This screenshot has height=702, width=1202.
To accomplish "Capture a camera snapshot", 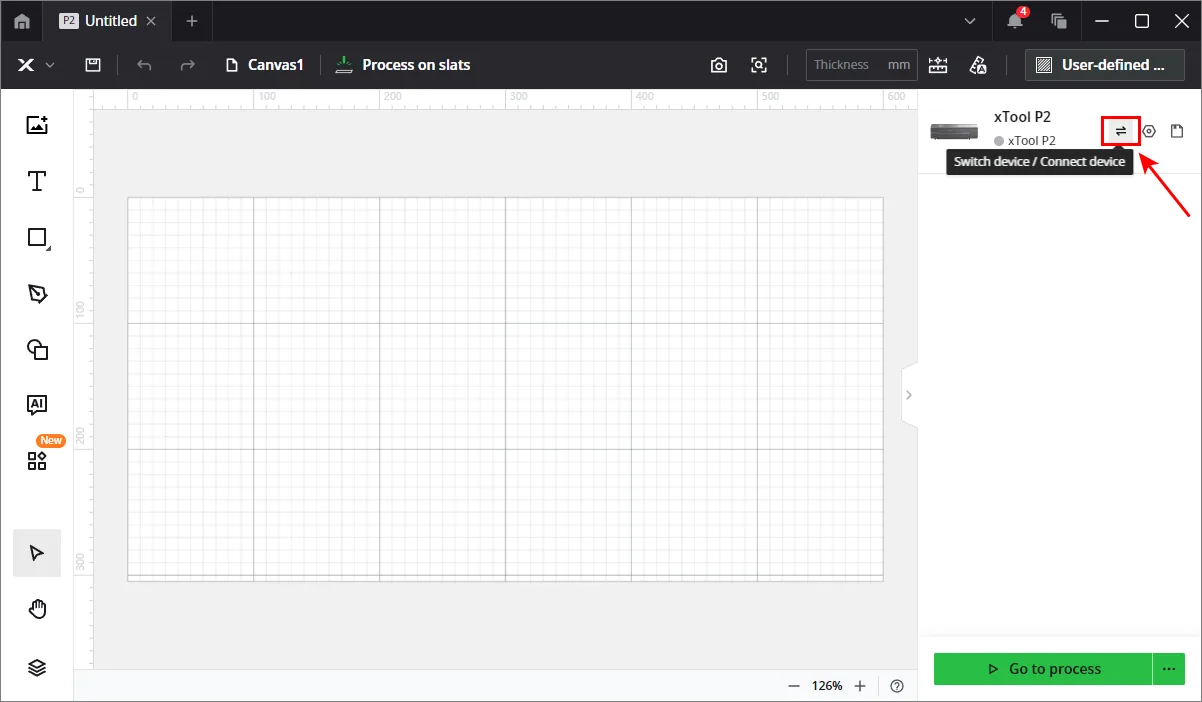I will [719, 65].
